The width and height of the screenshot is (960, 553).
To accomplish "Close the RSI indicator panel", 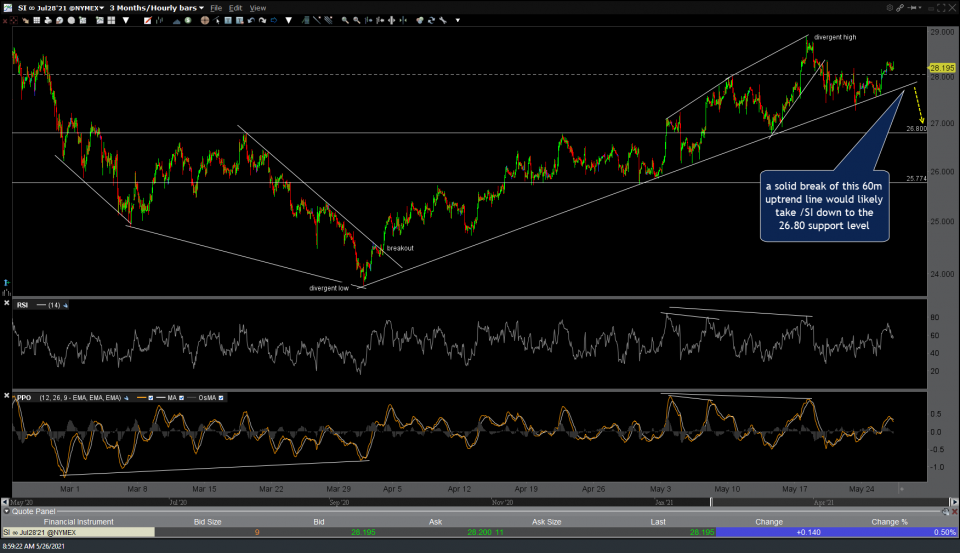I will pos(7,304).
